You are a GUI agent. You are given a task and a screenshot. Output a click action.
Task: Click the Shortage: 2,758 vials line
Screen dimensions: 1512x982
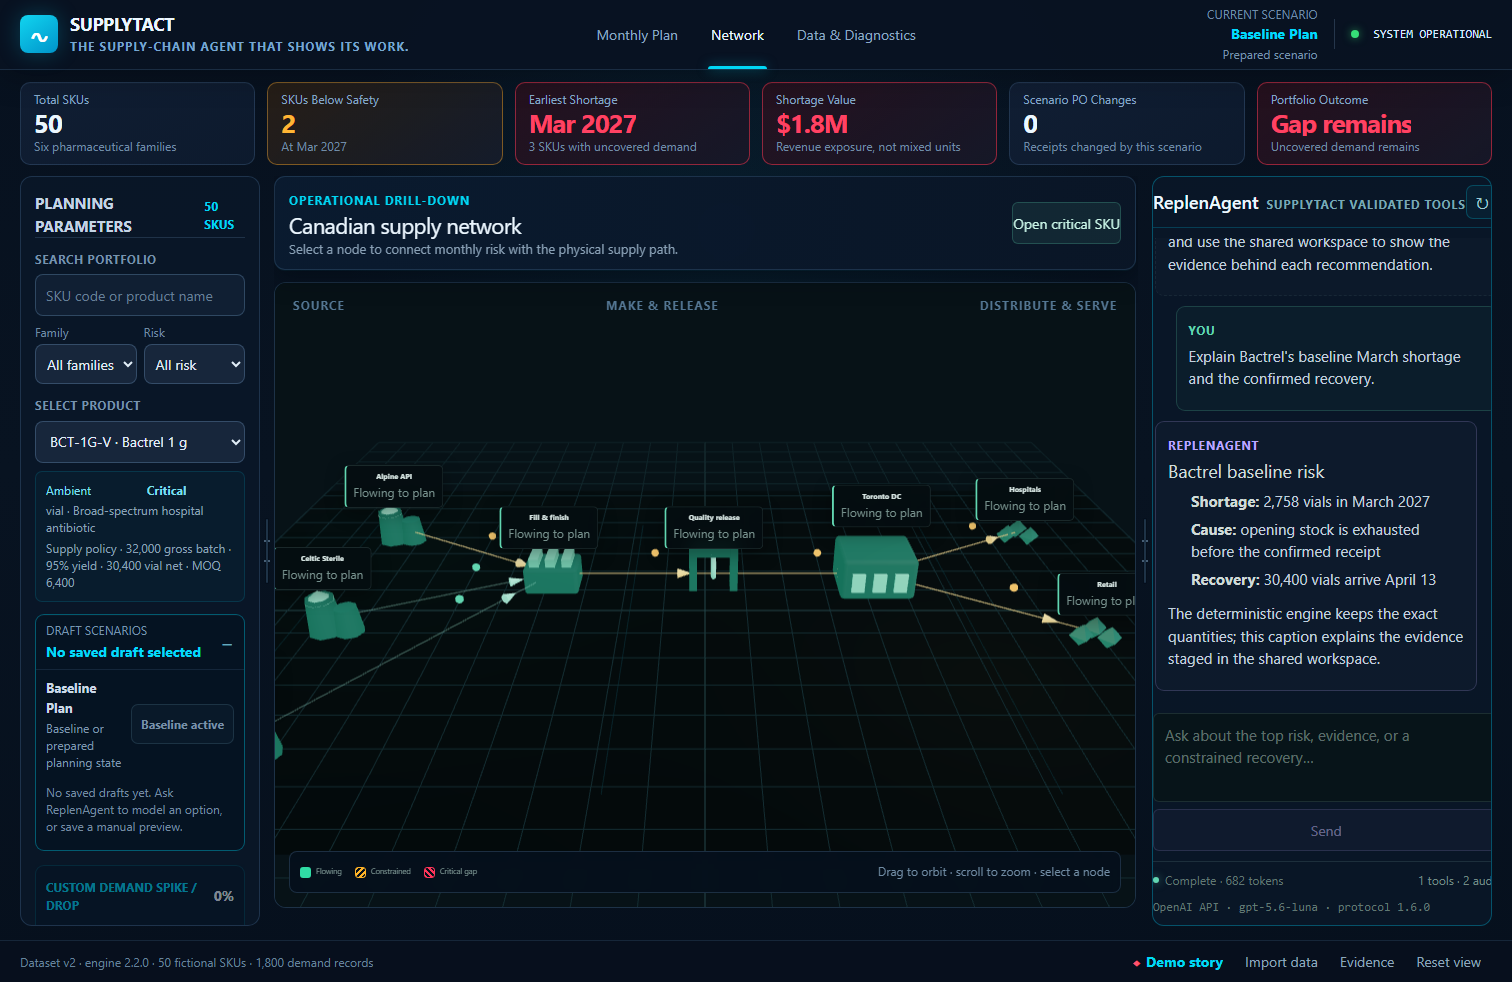[1310, 502]
